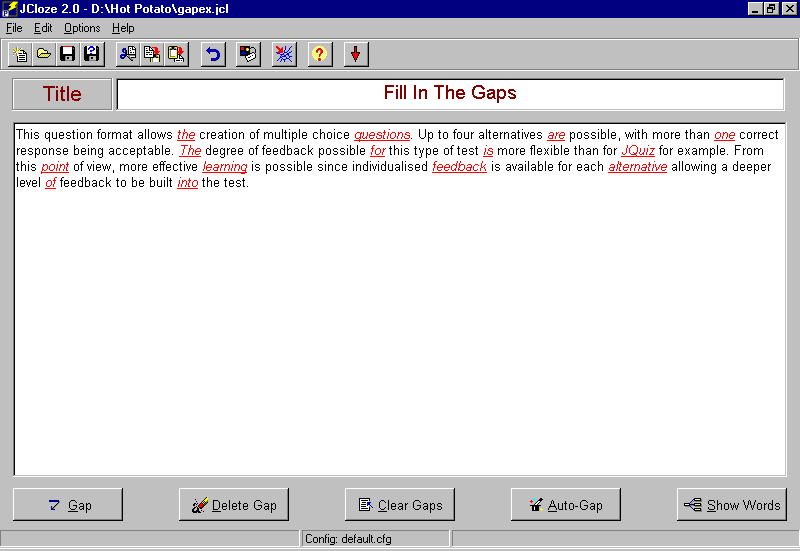The height and width of the screenshot is (551, 800).
Task: Click the Copy toolbar icon
Action: tap(152, 54)
